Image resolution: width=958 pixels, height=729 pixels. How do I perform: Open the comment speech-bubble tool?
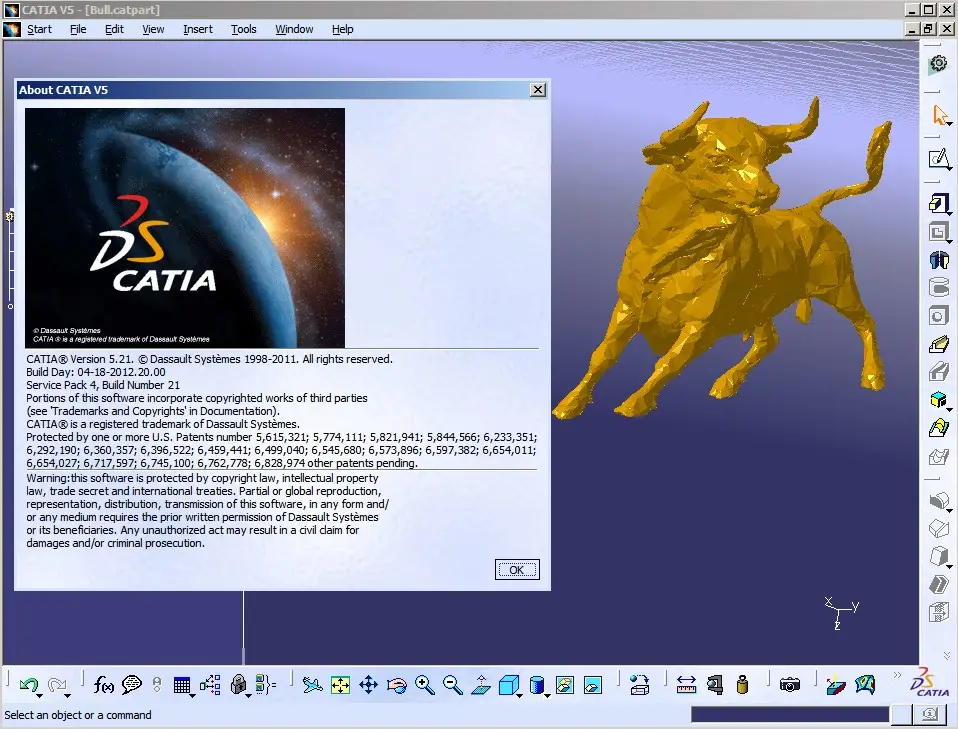point(131,685)
